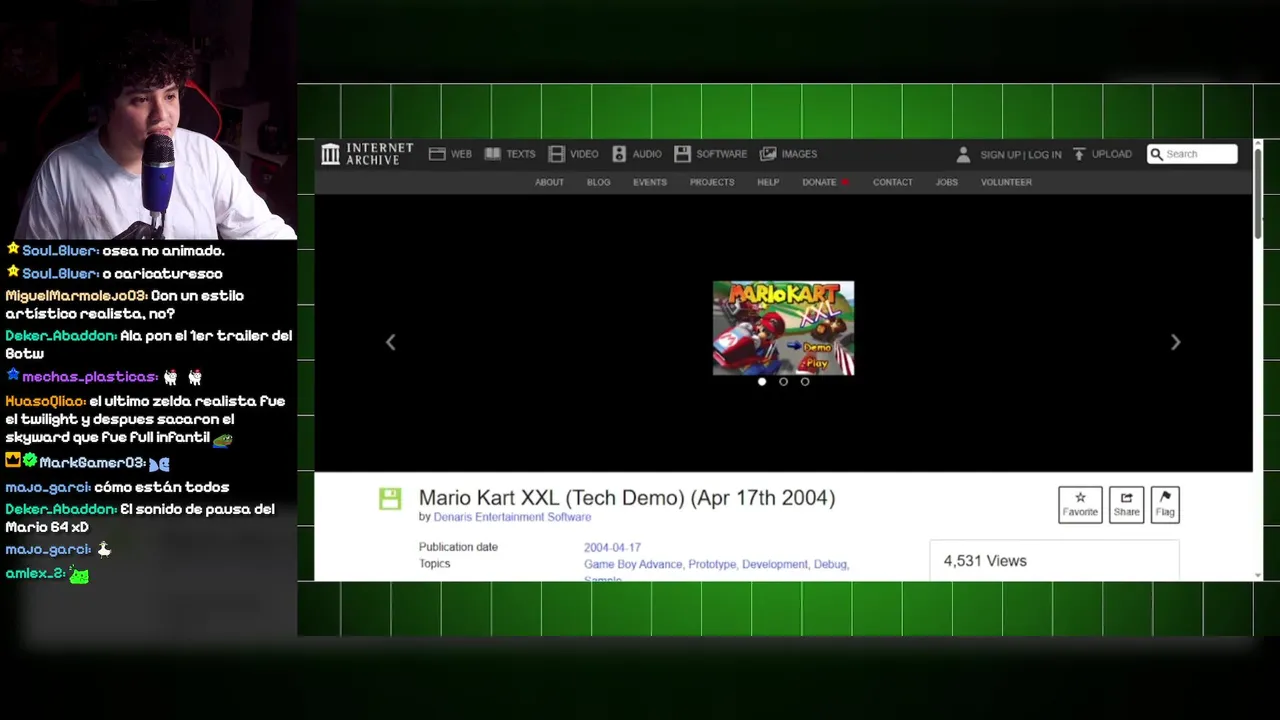Screen dimensions: 1280x720
Task: Click Soul_Bluer message 'o caricaturesco'
Action: pos(162,273)
